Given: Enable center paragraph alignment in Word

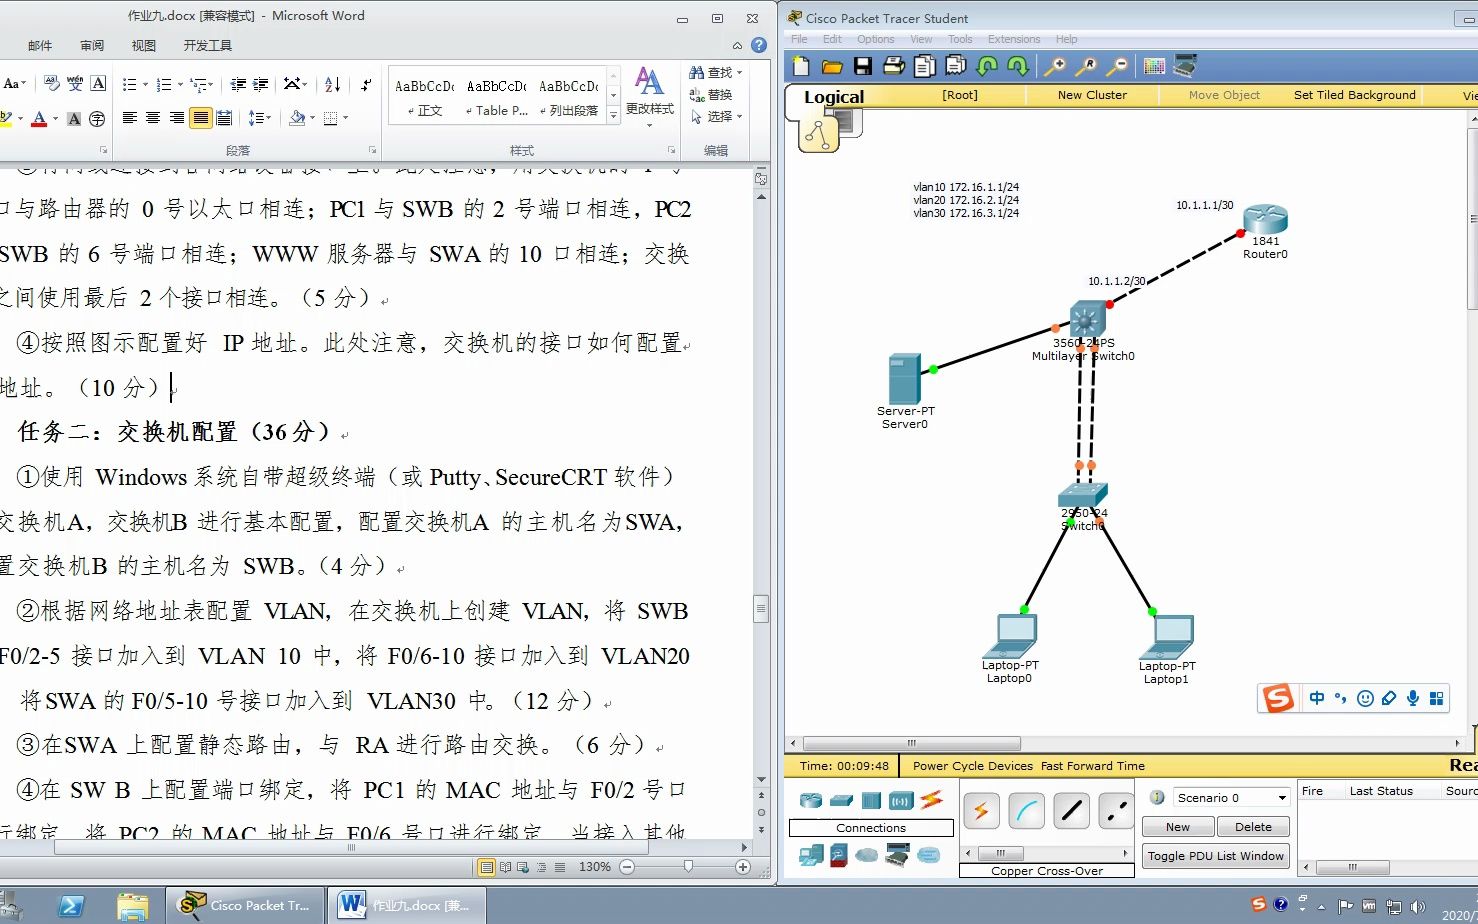Looking at the screenshot, I should [152, 118].
